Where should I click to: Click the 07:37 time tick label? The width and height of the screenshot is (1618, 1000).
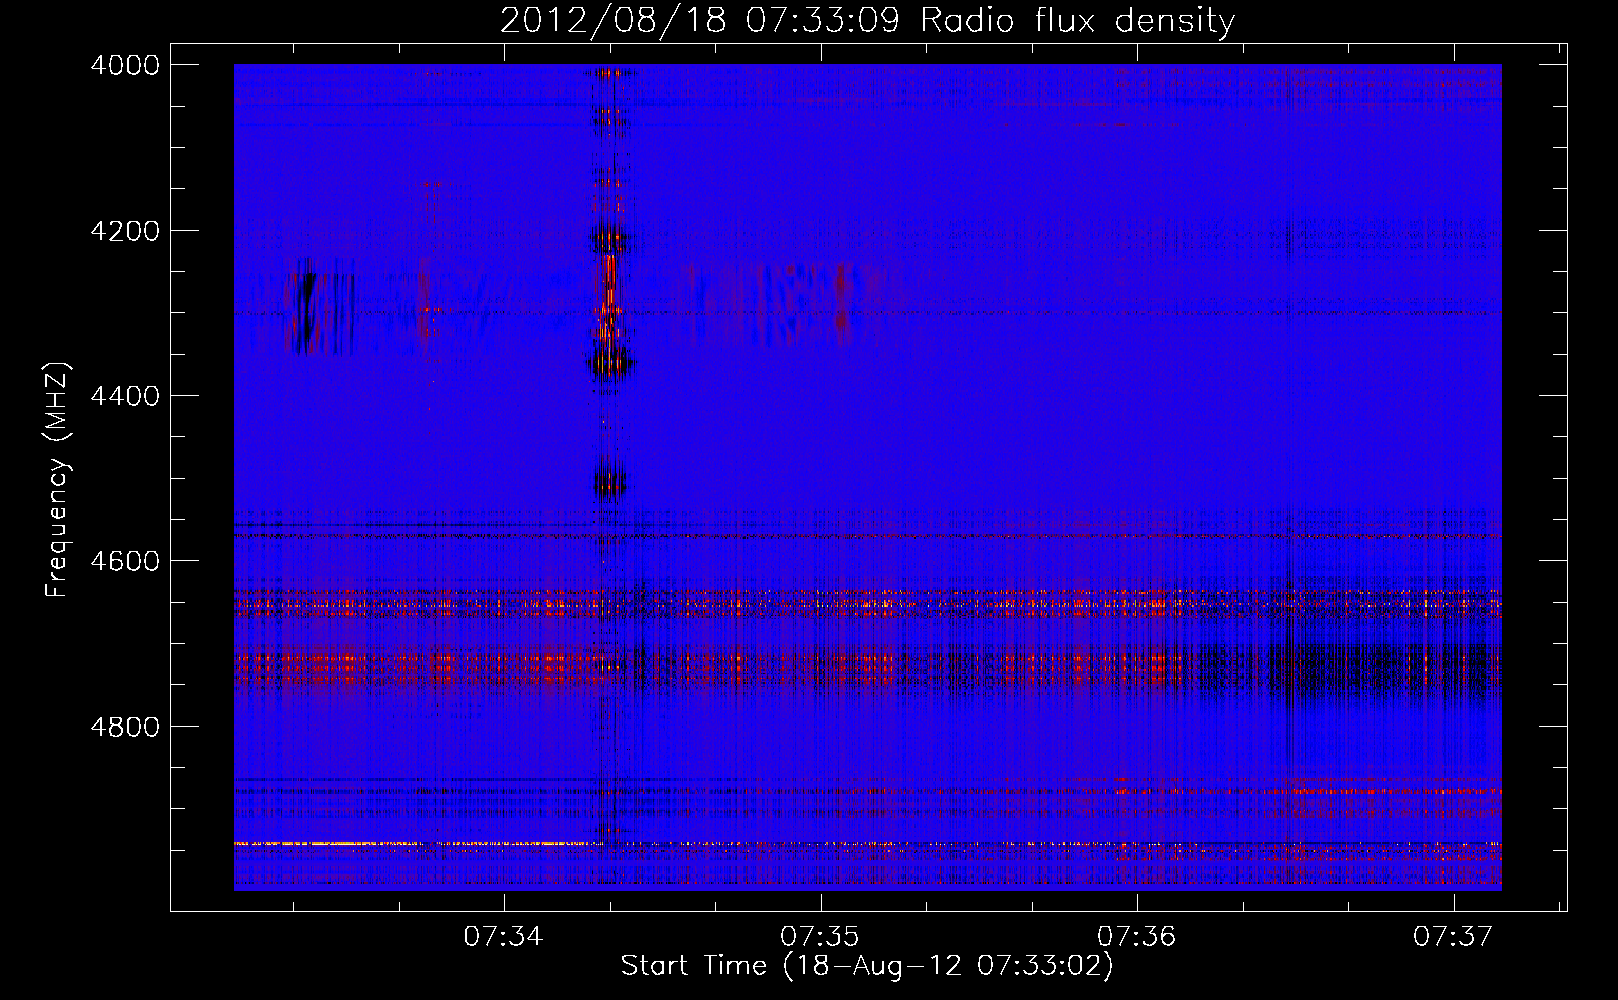click(1453, 936)
